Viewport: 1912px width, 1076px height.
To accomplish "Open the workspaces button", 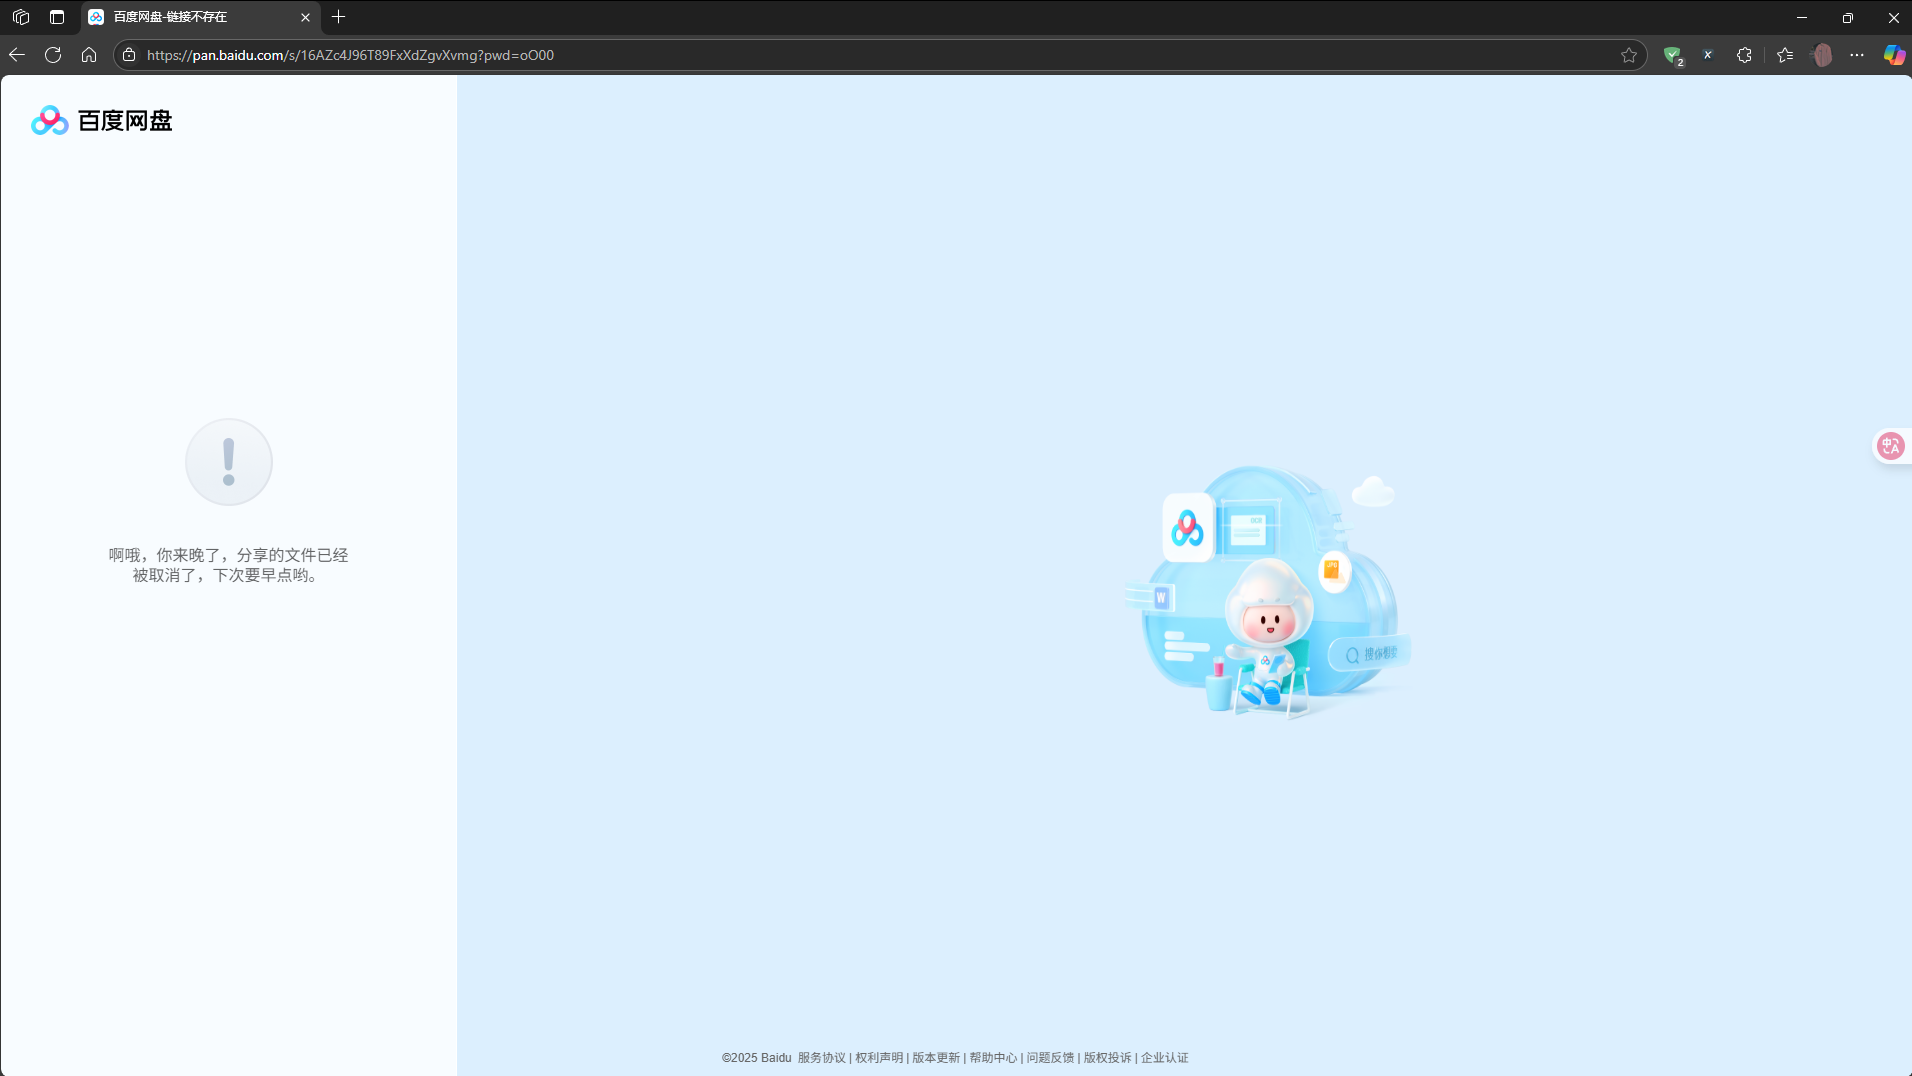I will (x=21, y=17).
